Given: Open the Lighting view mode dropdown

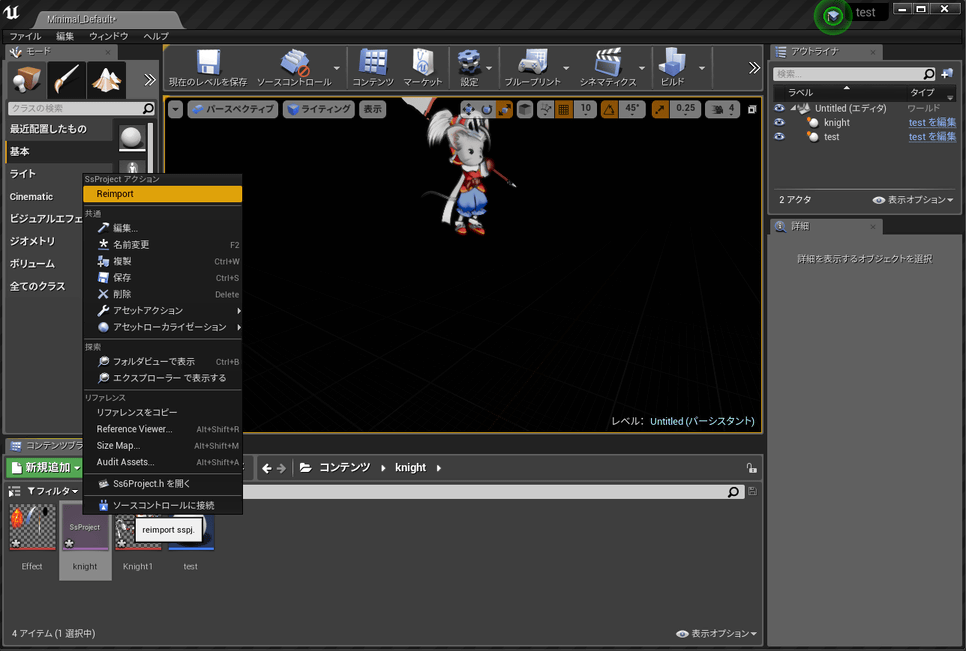Looking at the screenshot, I should [x=319, y=109].
